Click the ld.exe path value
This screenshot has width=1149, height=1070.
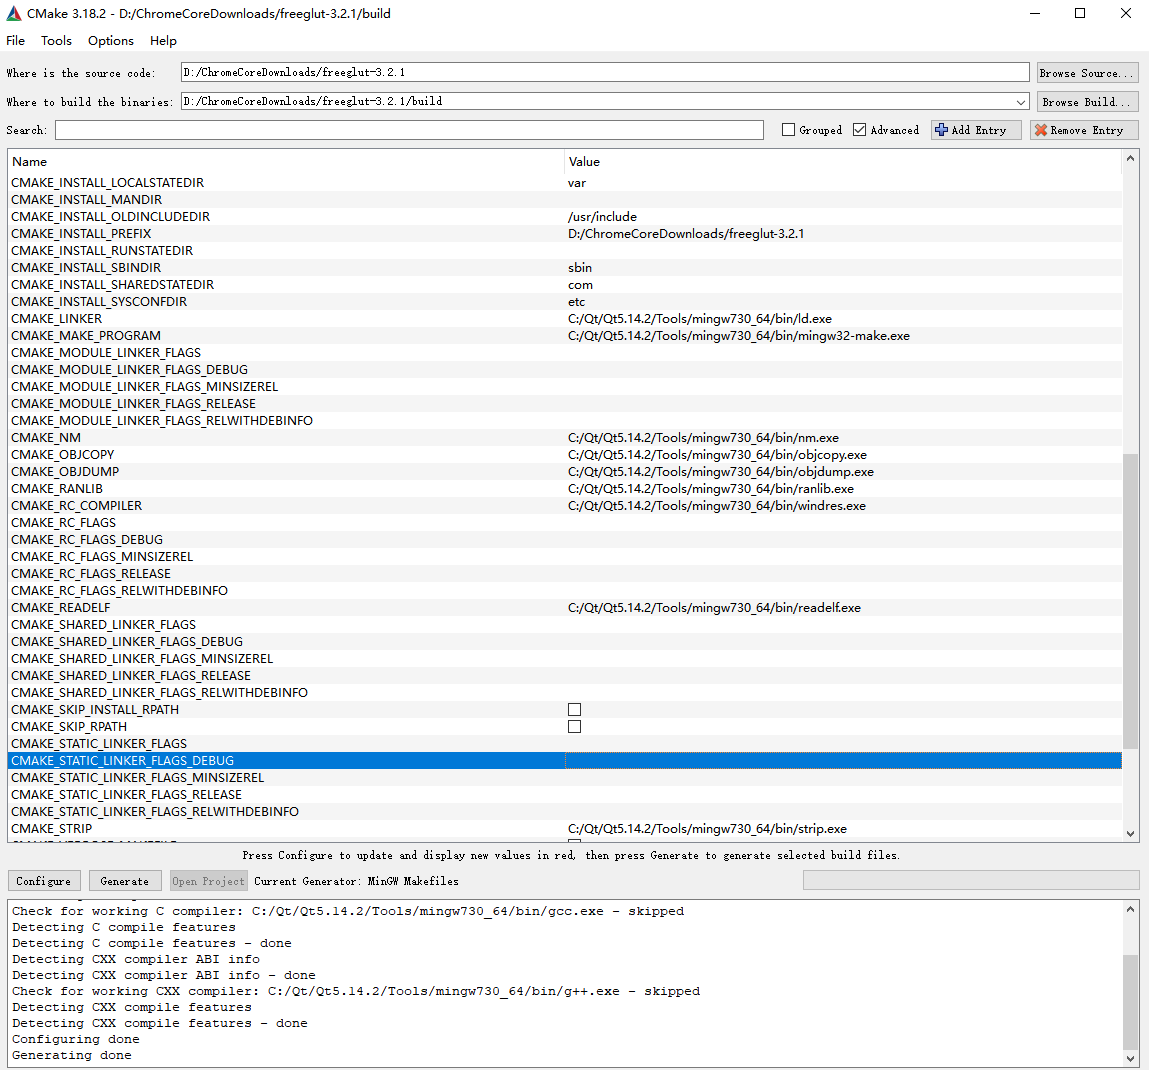[x=700, y=319]
